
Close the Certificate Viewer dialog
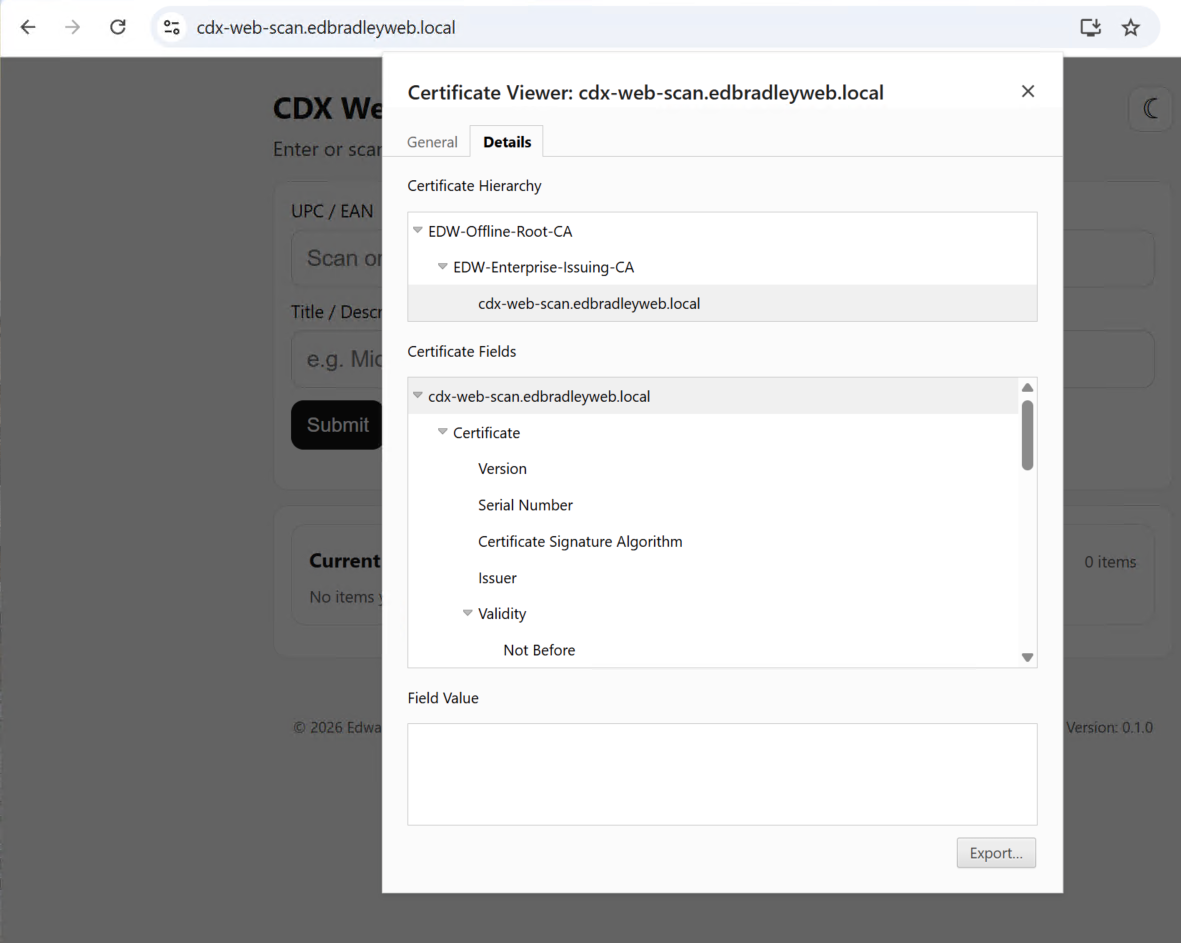click(x=1027, y=91)
